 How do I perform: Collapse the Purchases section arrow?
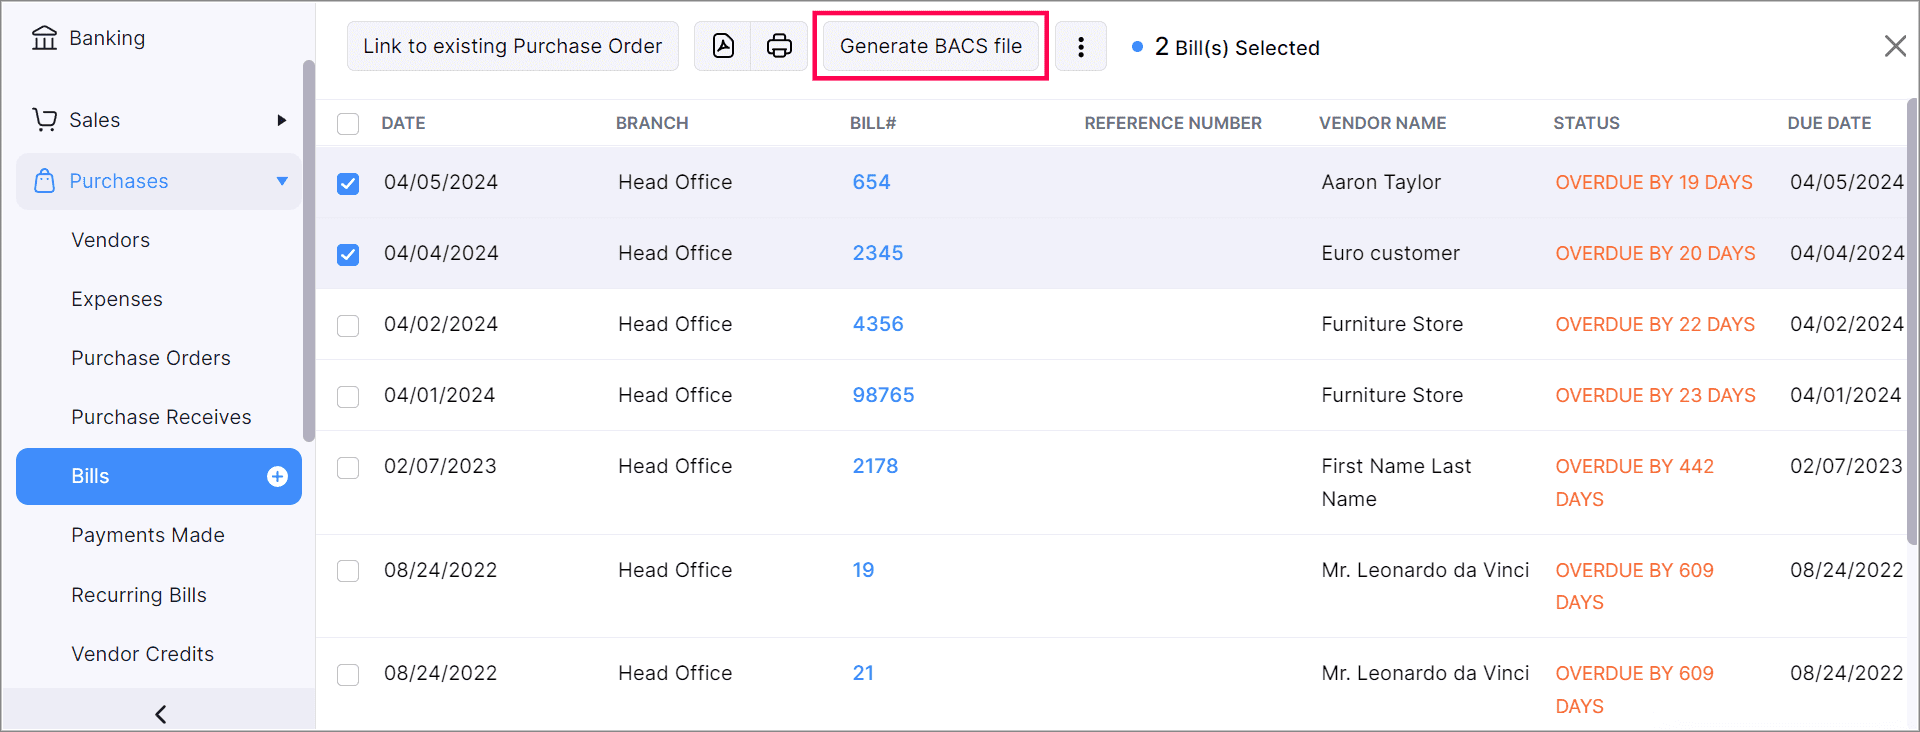282,181
